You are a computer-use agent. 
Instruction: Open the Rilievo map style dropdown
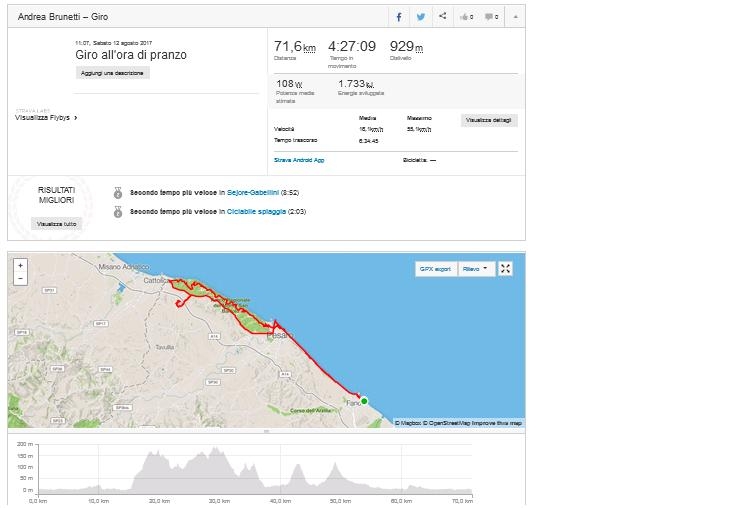point(476,269)
